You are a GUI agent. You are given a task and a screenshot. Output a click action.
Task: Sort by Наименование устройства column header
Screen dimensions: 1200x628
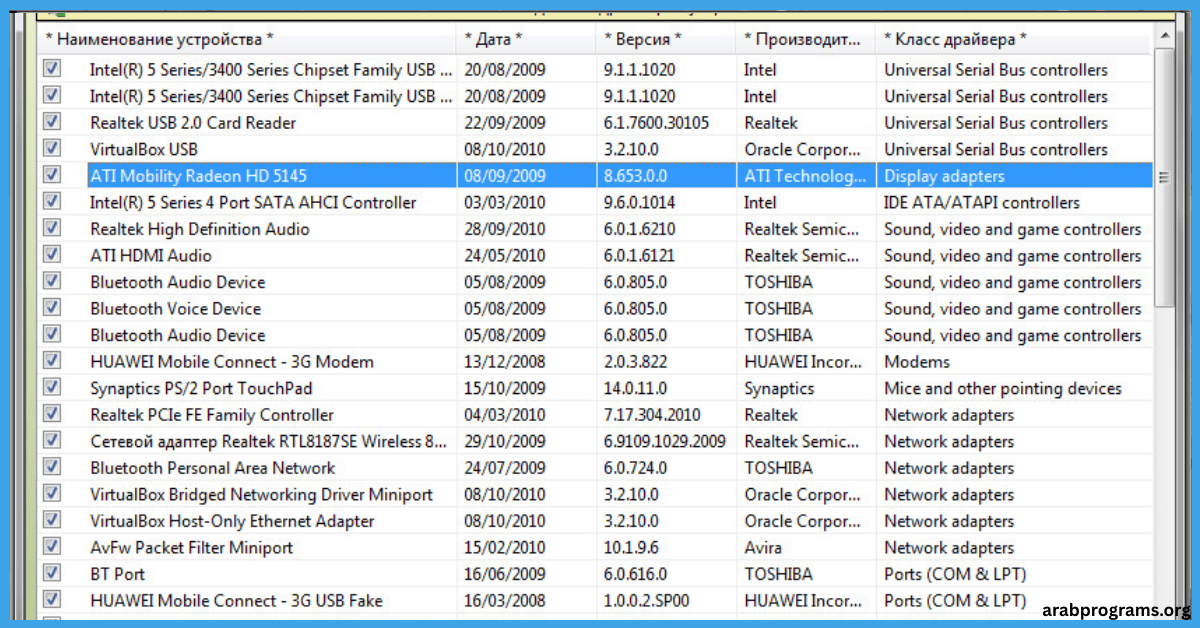click(246, 40)
